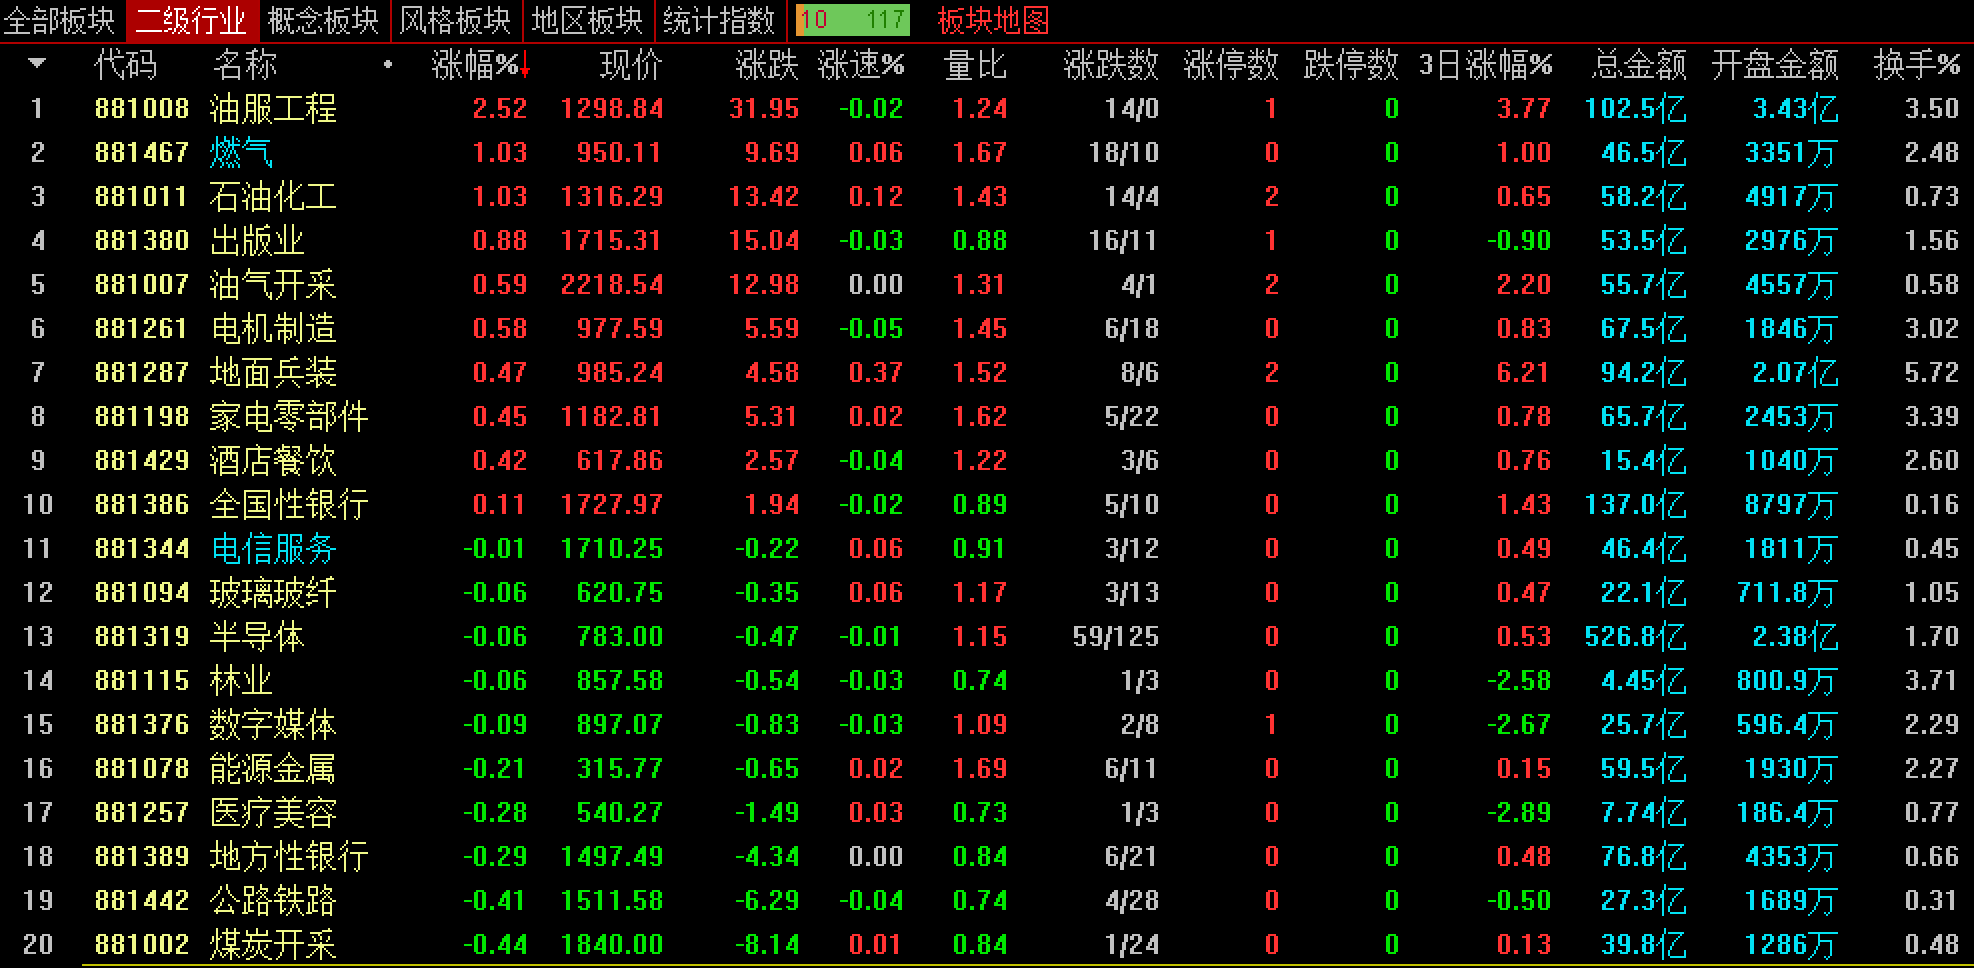
Task: Select 能源金属 sector name
Action: click(x=273, y=768)
